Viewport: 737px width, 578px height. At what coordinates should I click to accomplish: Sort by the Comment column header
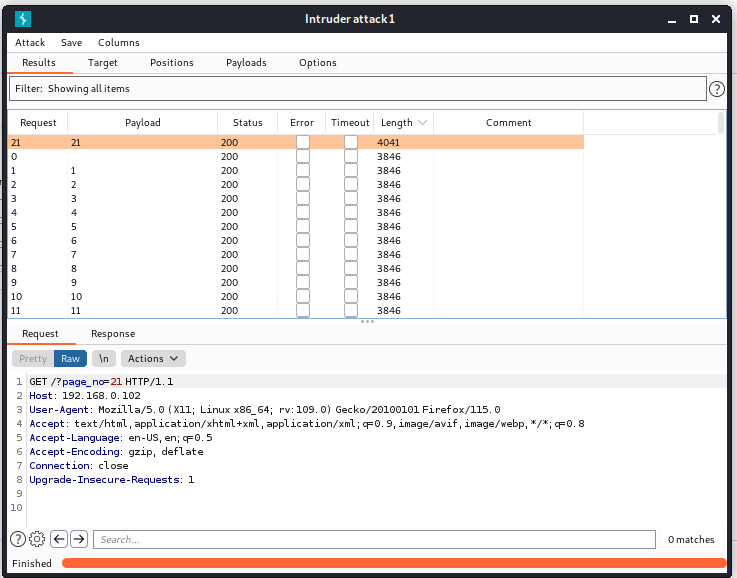coord(509,123)
